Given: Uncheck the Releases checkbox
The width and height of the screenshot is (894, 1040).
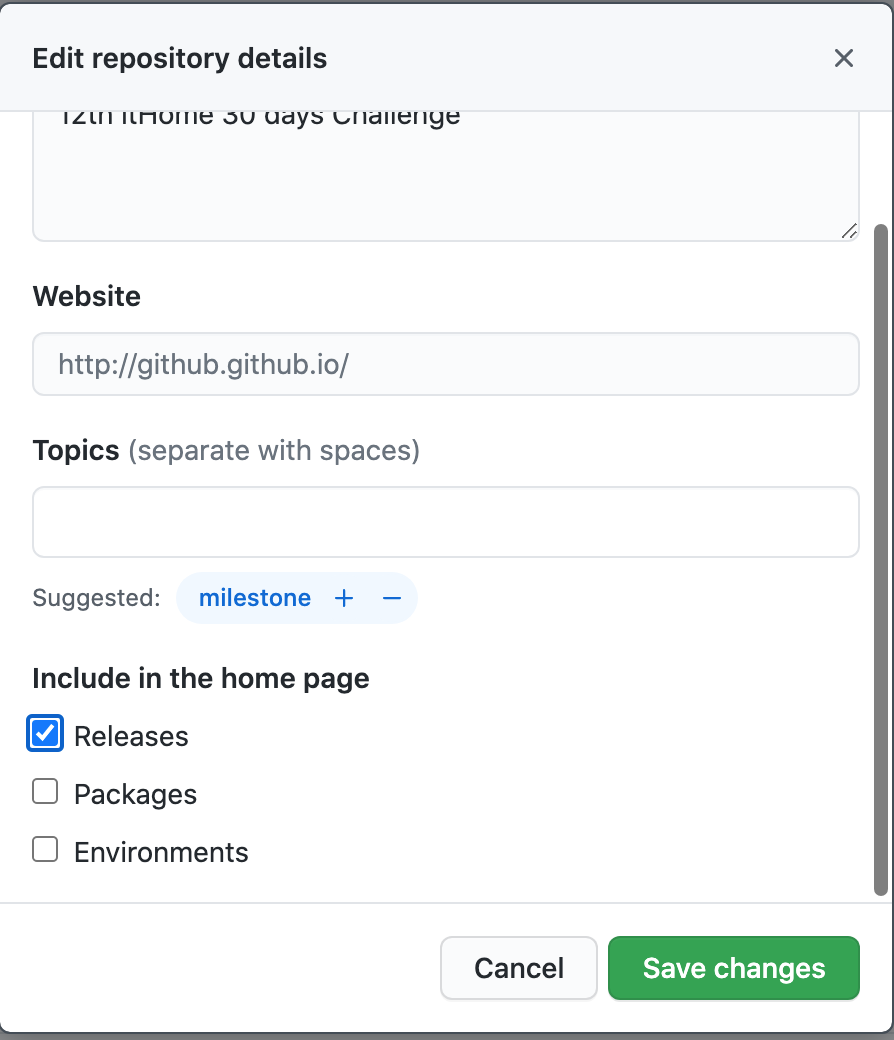Looking at the screenshot, I should 45,734.
